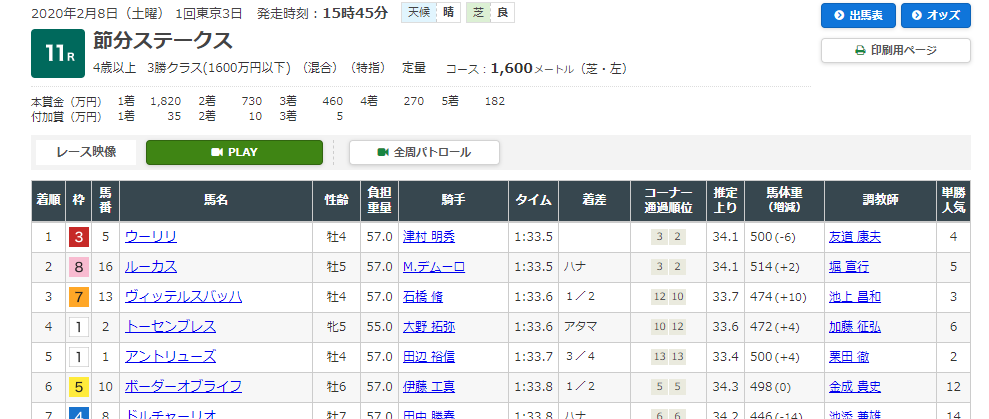
Task: Open the 全周パトロール patrol video
Action: (x=423, y=152)
